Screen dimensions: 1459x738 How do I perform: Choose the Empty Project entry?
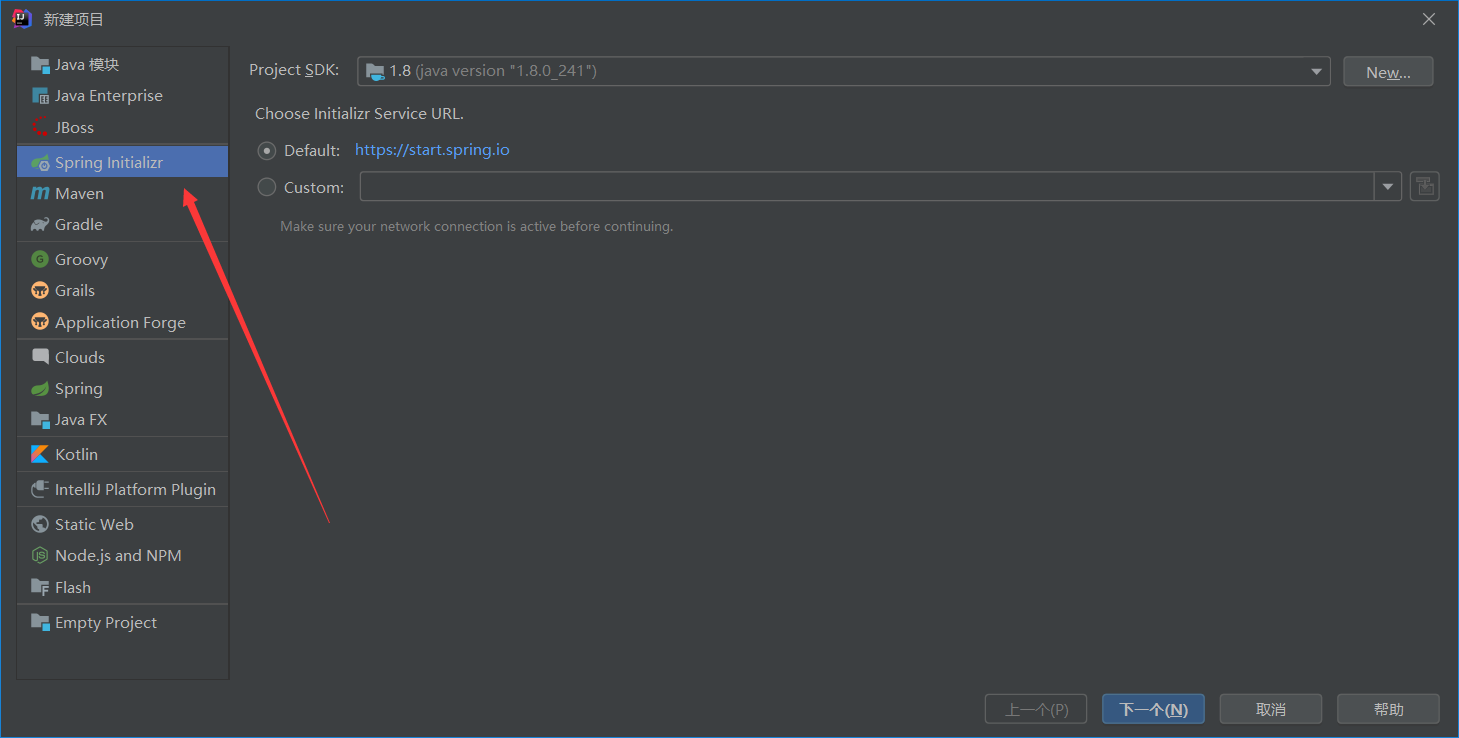122,622
